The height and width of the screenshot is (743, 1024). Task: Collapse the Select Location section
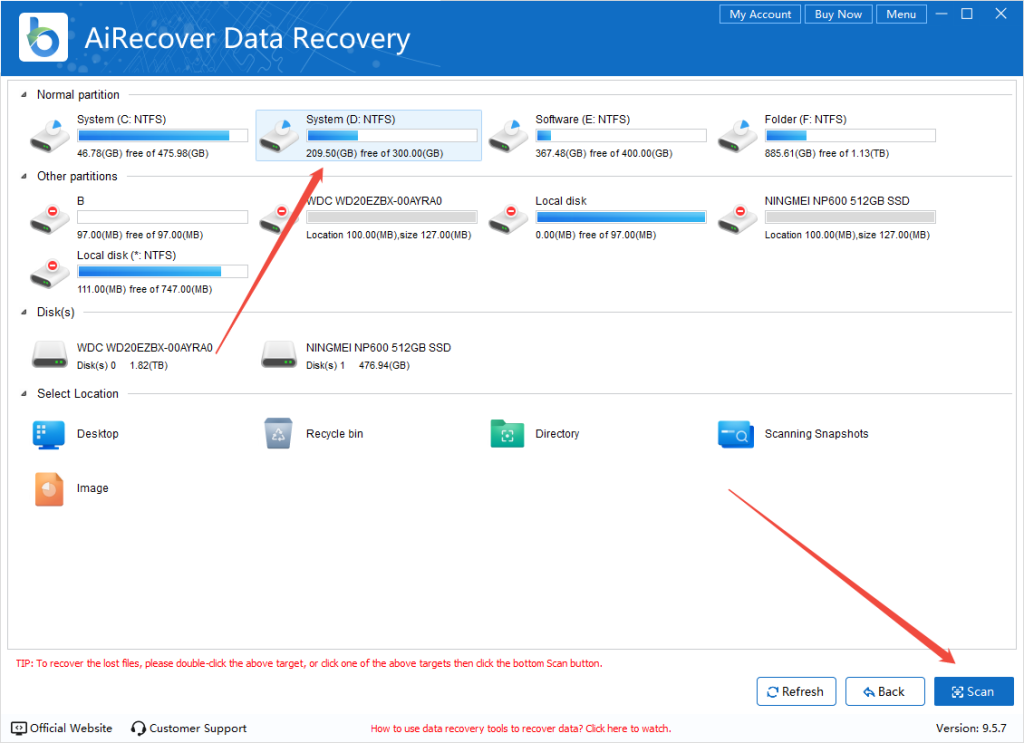[24, 394]
